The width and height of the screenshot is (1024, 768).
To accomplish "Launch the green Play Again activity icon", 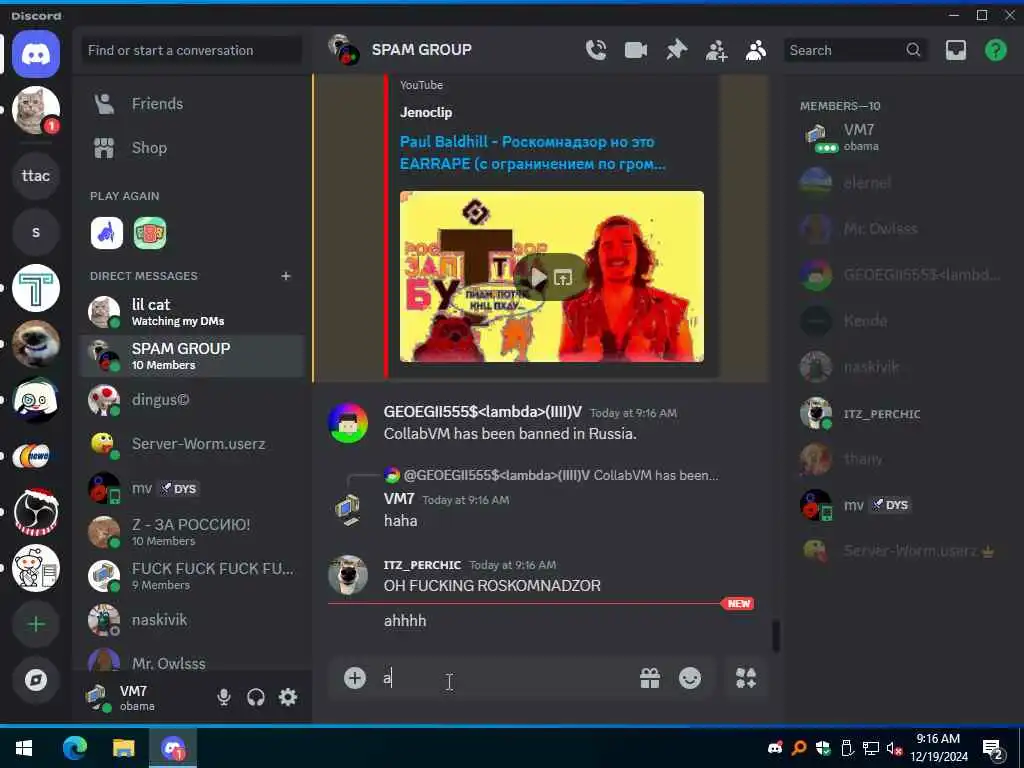I will point(150,233).
